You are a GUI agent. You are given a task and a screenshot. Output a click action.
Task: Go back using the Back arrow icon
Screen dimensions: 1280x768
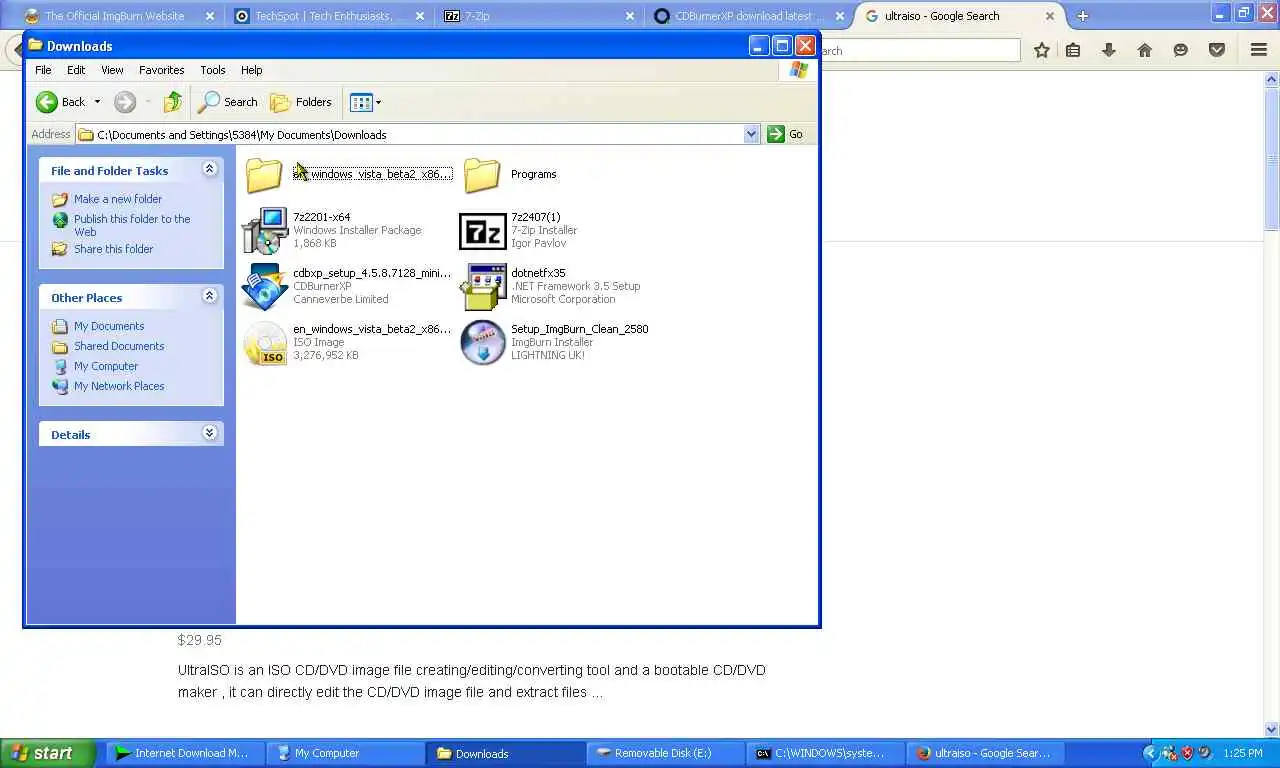click(47, 102)
